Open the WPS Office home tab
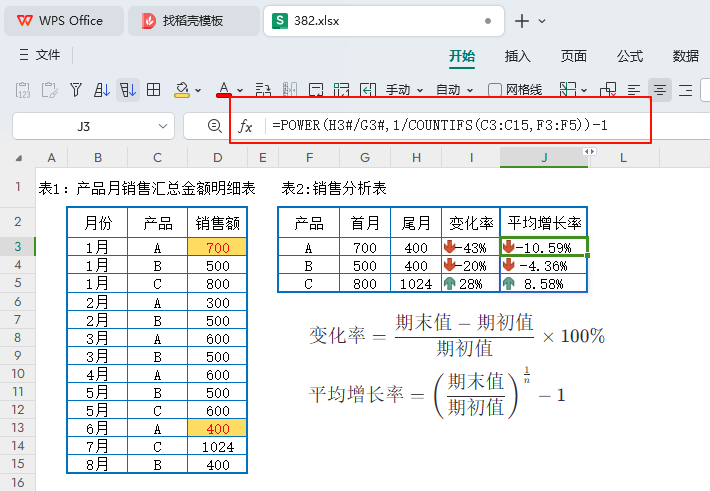The width and height of the screenshot is (710, 491). coord(64,21)
